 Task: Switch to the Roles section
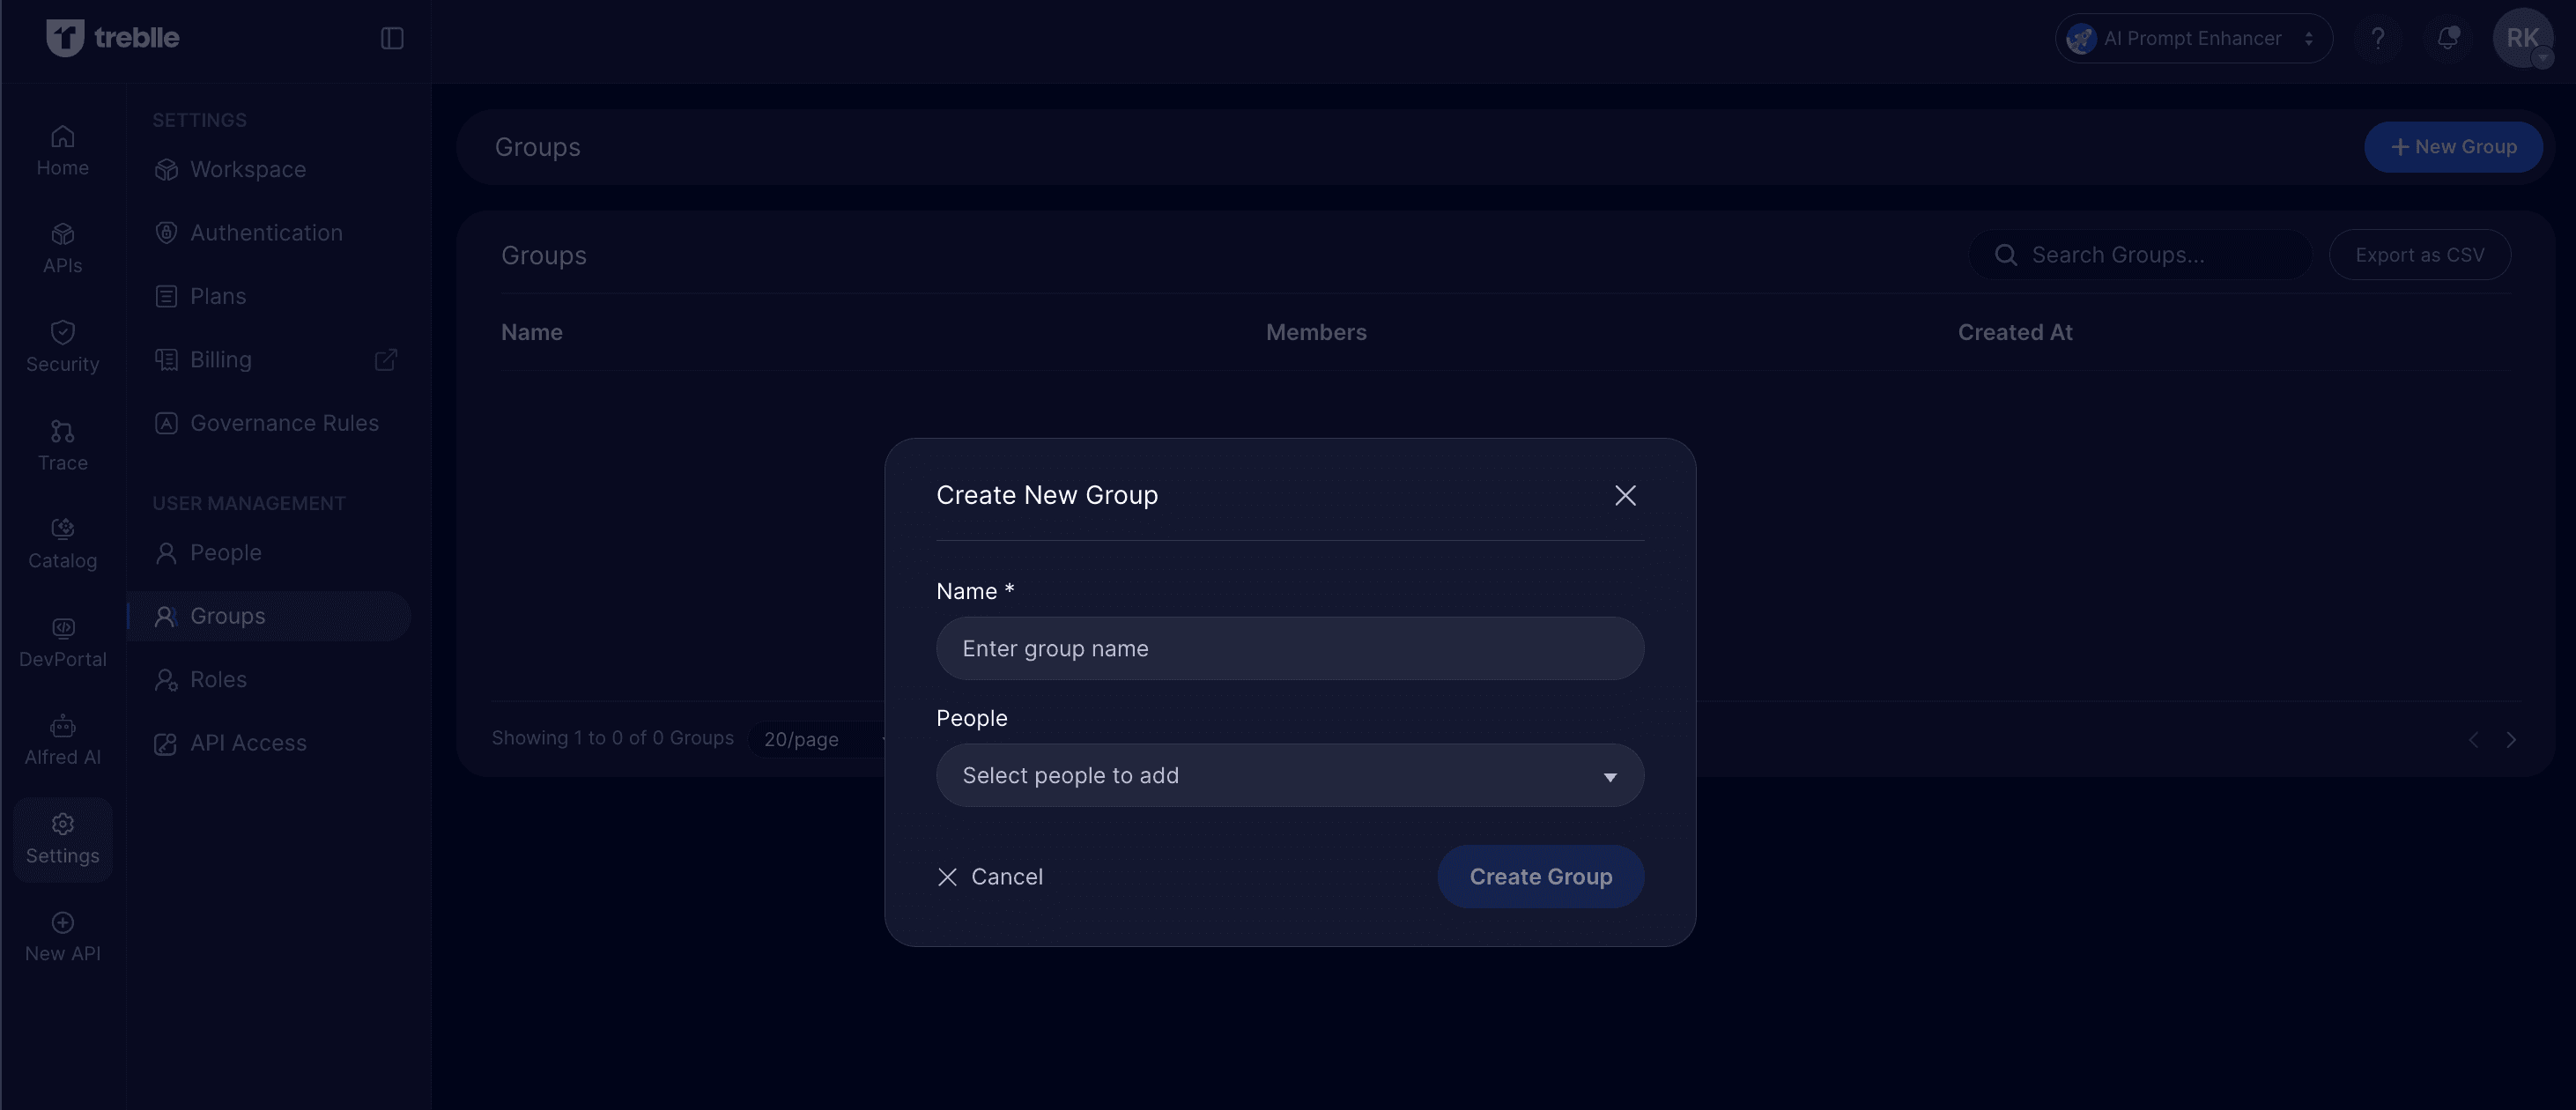coord(218,679)
